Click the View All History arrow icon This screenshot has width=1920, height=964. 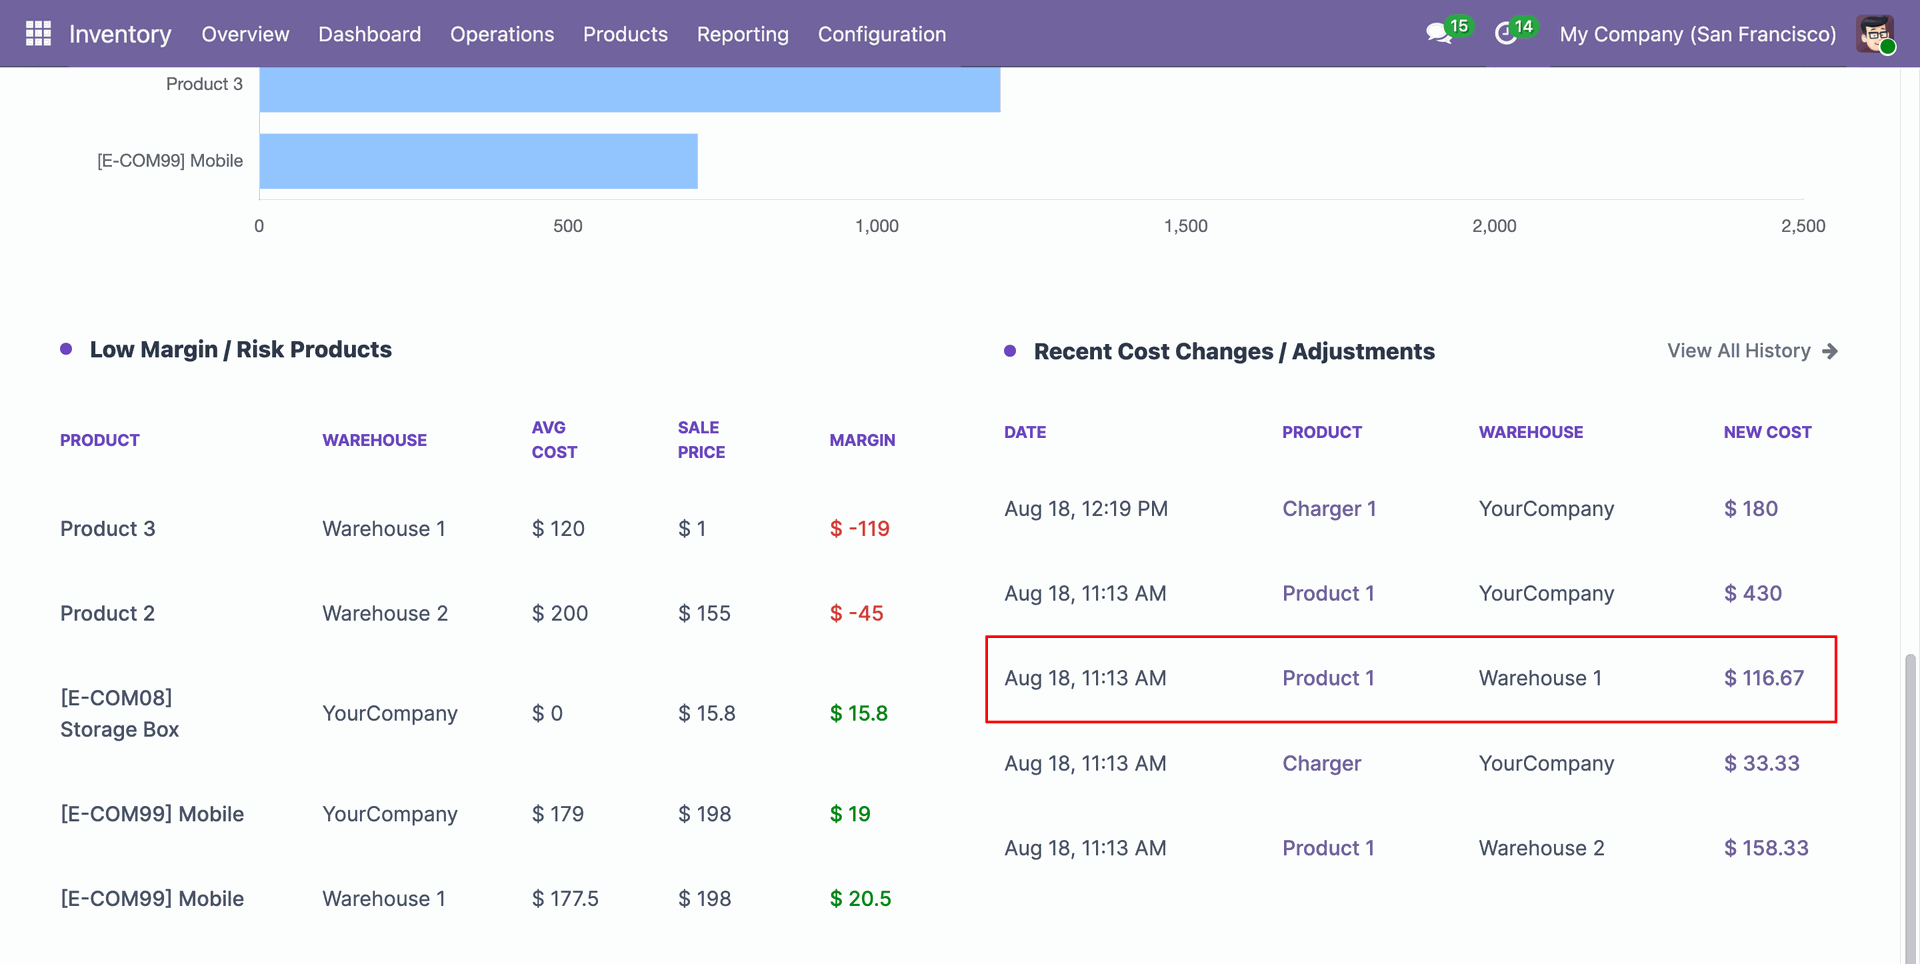[1830, 351]
